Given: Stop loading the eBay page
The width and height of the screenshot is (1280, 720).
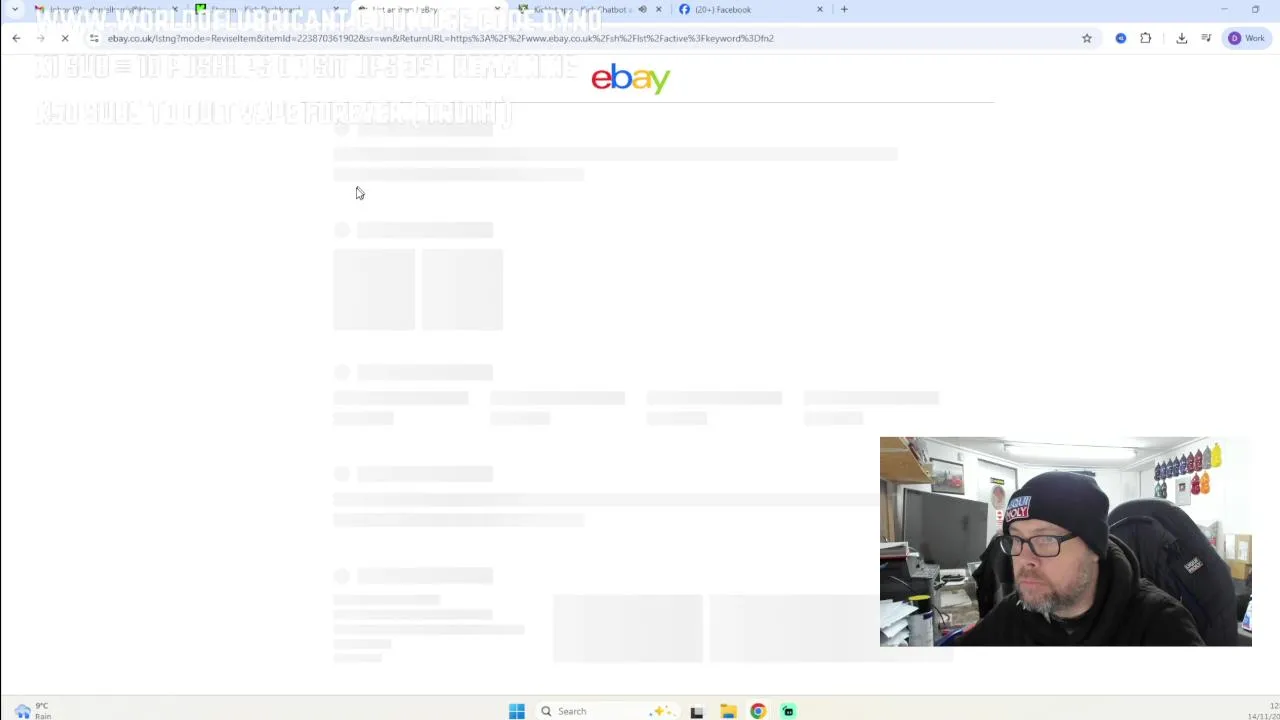Looking at the screenshot, I should pyautogui.click(x=64, y=38).
